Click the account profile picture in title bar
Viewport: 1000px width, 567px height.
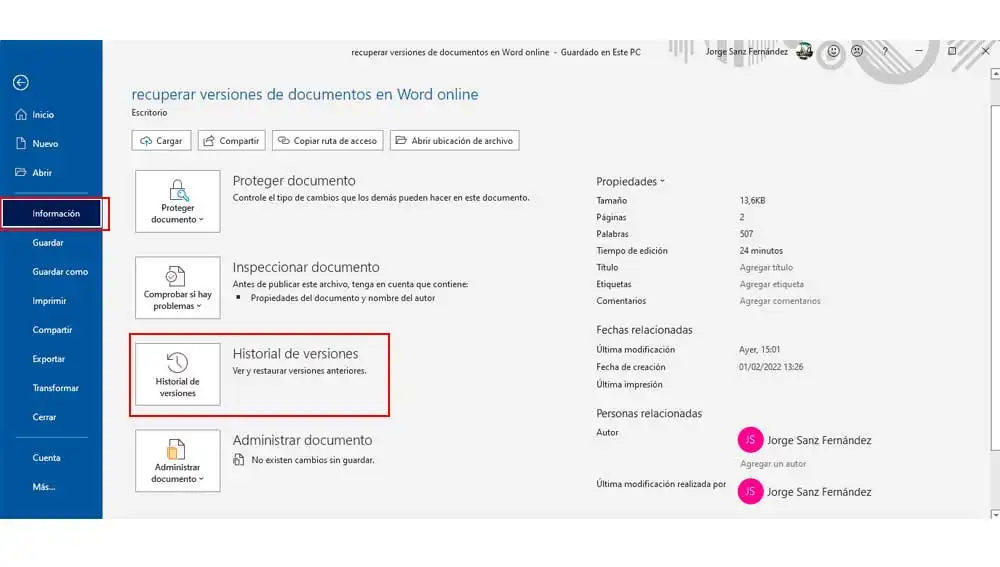point(805,52)
